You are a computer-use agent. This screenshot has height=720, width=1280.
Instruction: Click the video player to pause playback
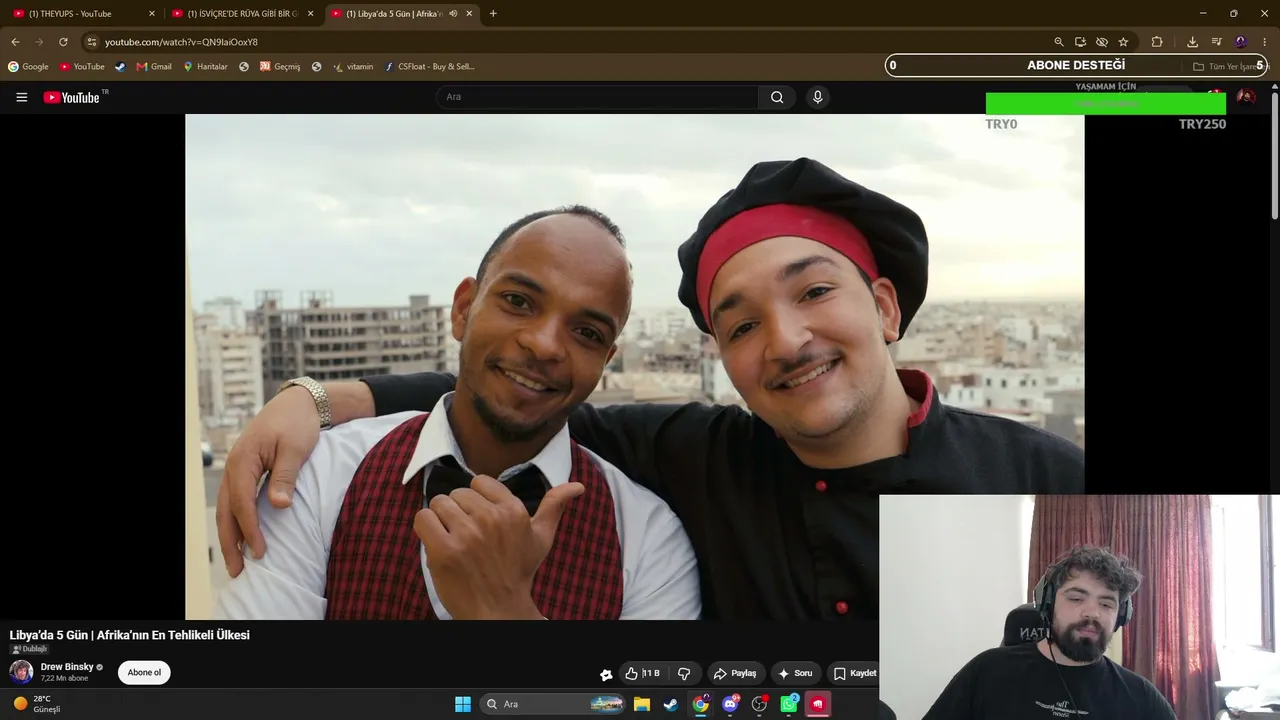click(x=634, y=366)
